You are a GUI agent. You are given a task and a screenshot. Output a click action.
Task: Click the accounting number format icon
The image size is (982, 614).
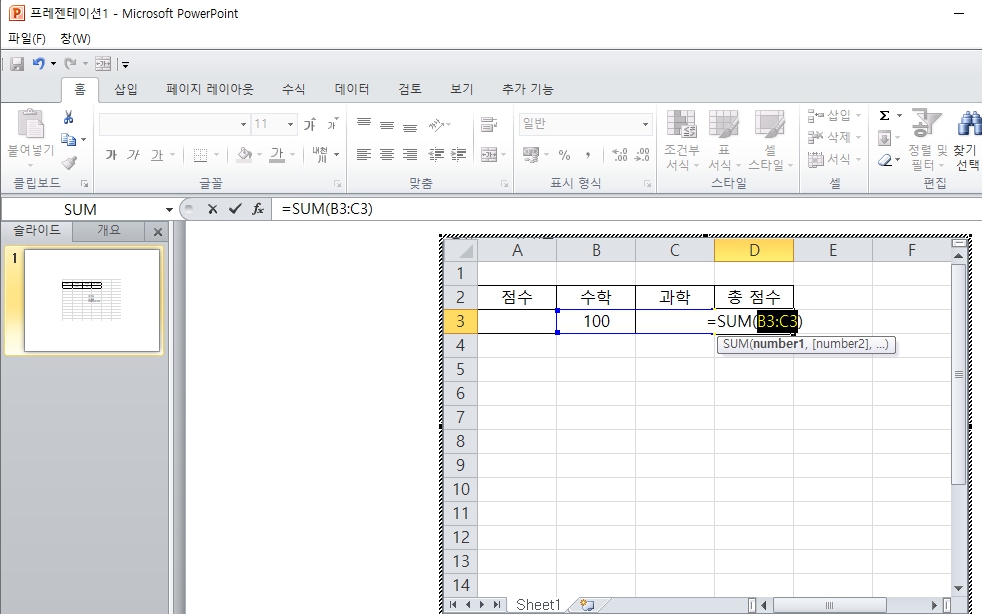[x=530, y=155]
